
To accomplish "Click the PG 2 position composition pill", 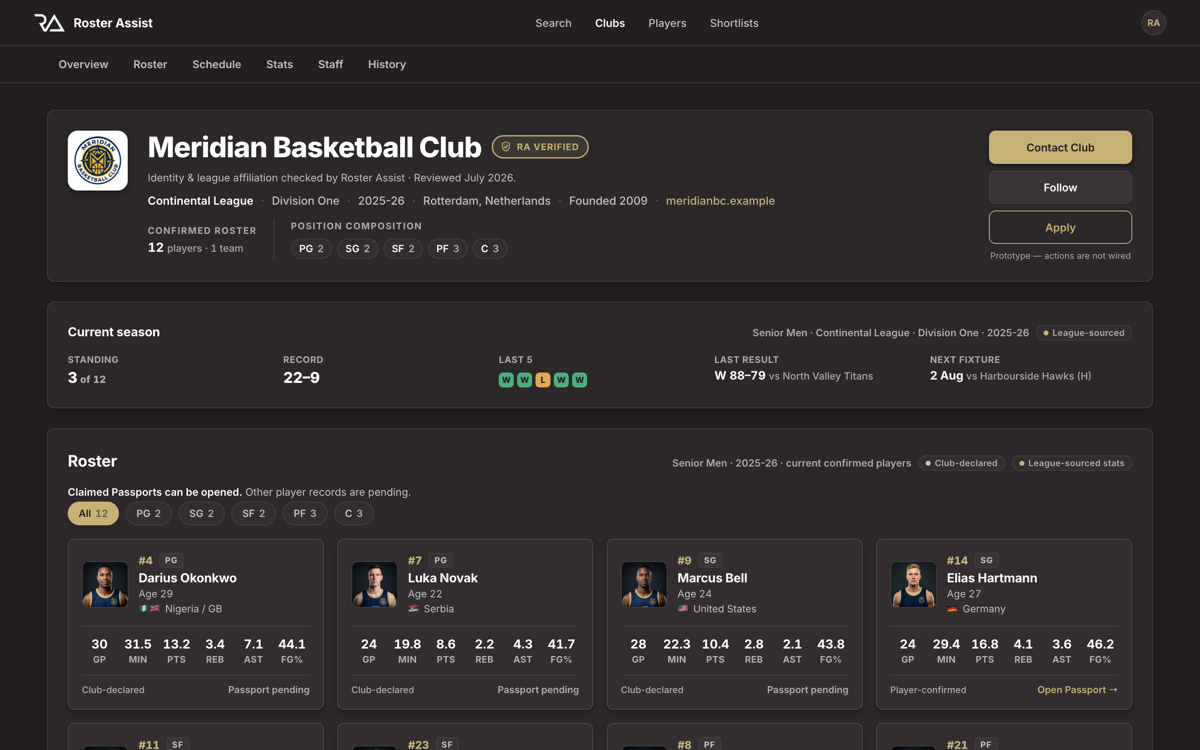I will coord(311,249).
